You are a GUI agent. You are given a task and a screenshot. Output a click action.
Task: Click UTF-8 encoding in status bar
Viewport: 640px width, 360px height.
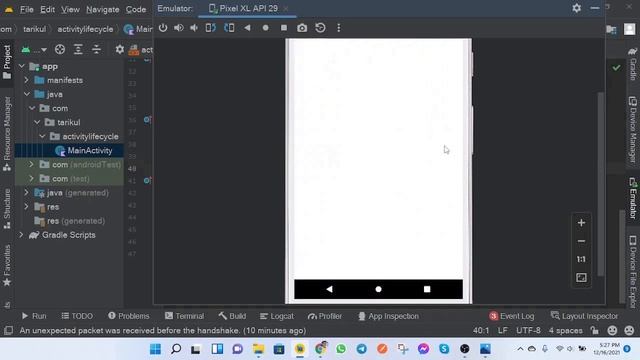pyautogui.click(x=528, y=330)
